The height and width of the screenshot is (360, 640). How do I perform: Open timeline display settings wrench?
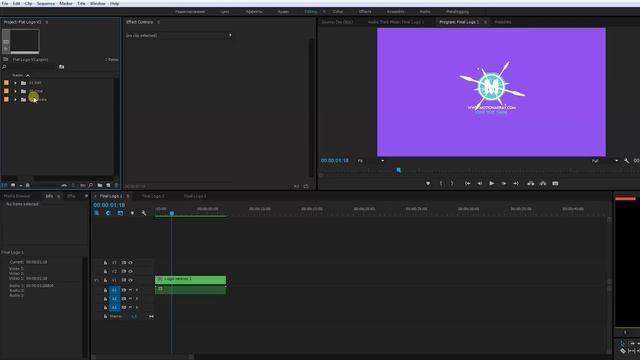pyautogui.click(x=144, y=213)
